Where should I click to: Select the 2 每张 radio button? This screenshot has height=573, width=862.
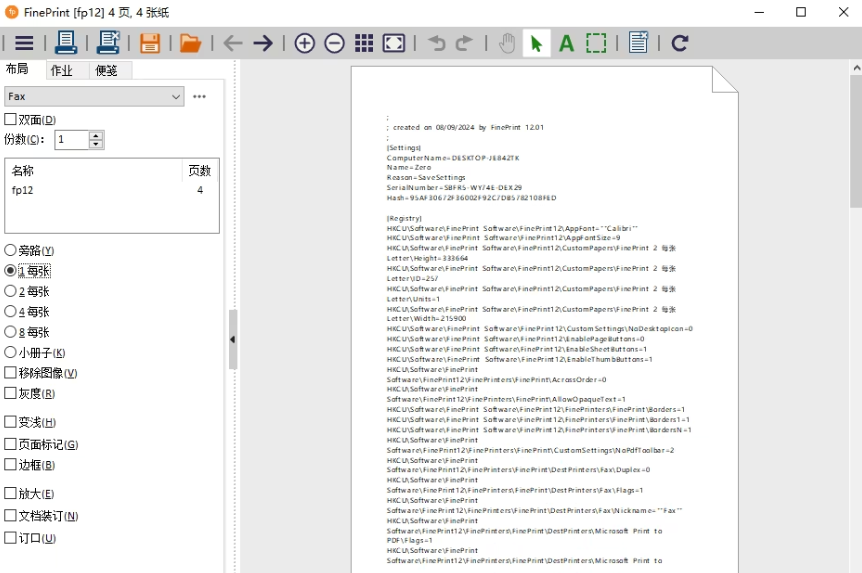(x=10, y=291)
